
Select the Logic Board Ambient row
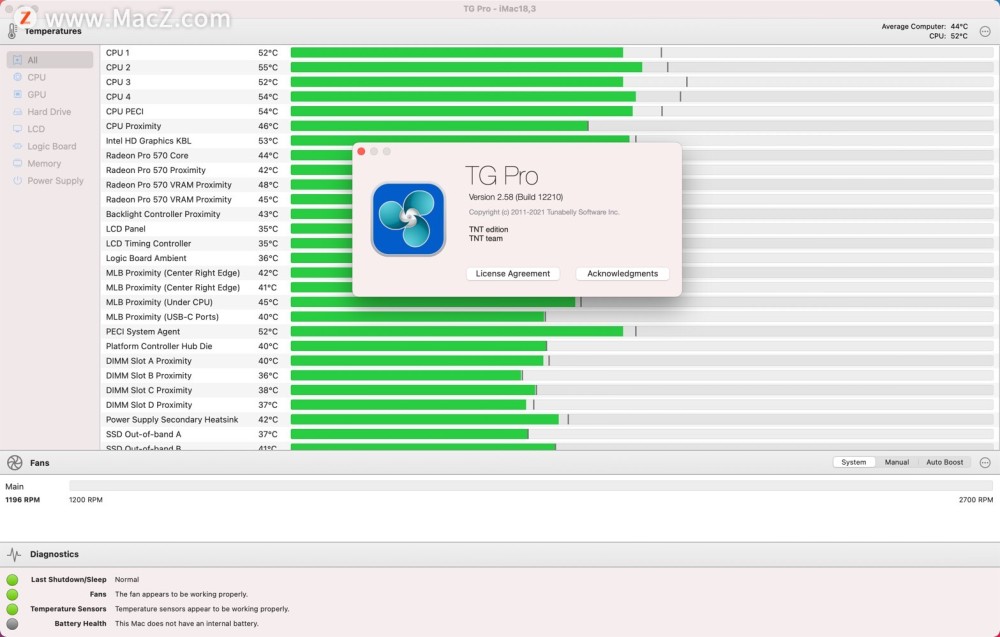point(550,258)
